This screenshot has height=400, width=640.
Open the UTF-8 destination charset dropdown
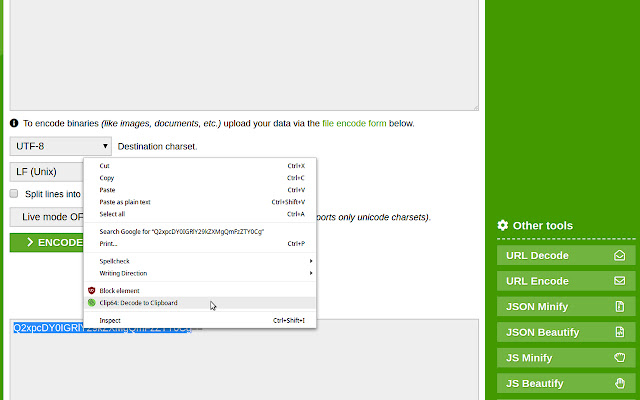[60, 146]
